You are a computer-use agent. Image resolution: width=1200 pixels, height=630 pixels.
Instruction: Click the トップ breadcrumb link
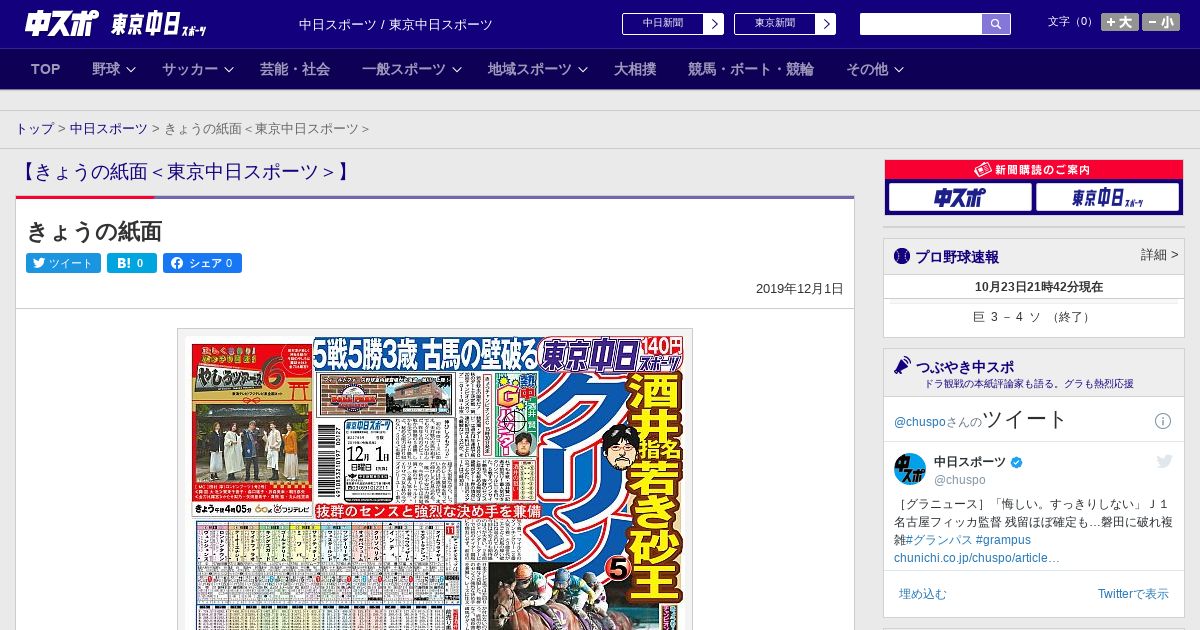point(35,129)
